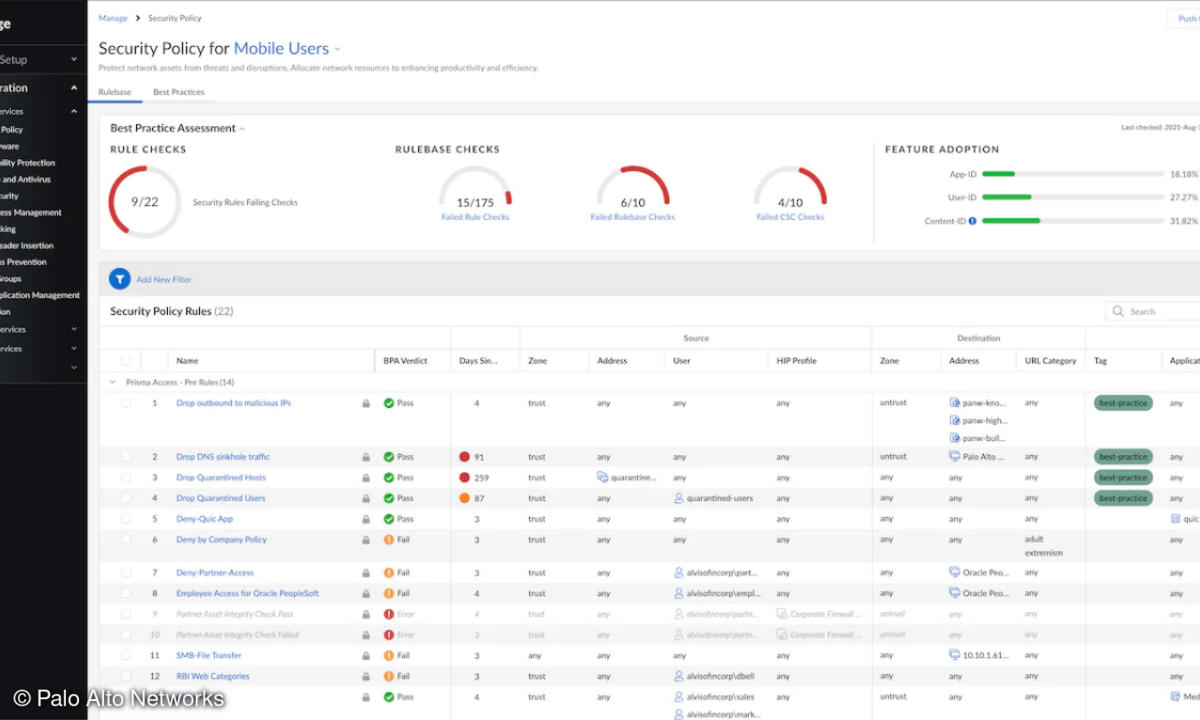
Task: Click address icon beside panw-kno destination
Action: click(x=955, y=403)
